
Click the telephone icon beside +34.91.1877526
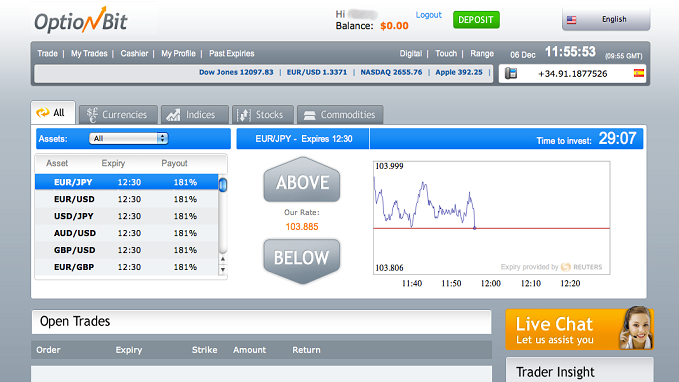tap(511, 73)
